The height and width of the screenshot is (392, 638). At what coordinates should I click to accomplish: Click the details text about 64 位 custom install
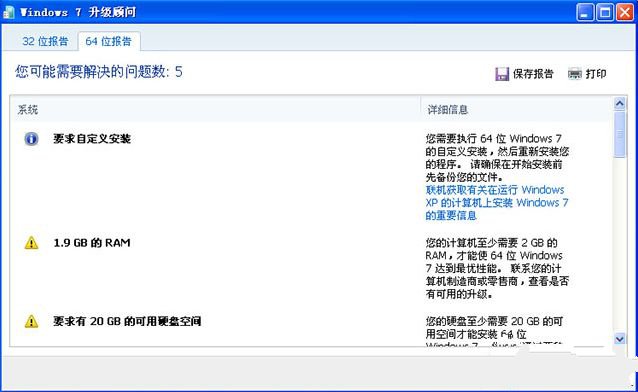click(x=497, y=158)
